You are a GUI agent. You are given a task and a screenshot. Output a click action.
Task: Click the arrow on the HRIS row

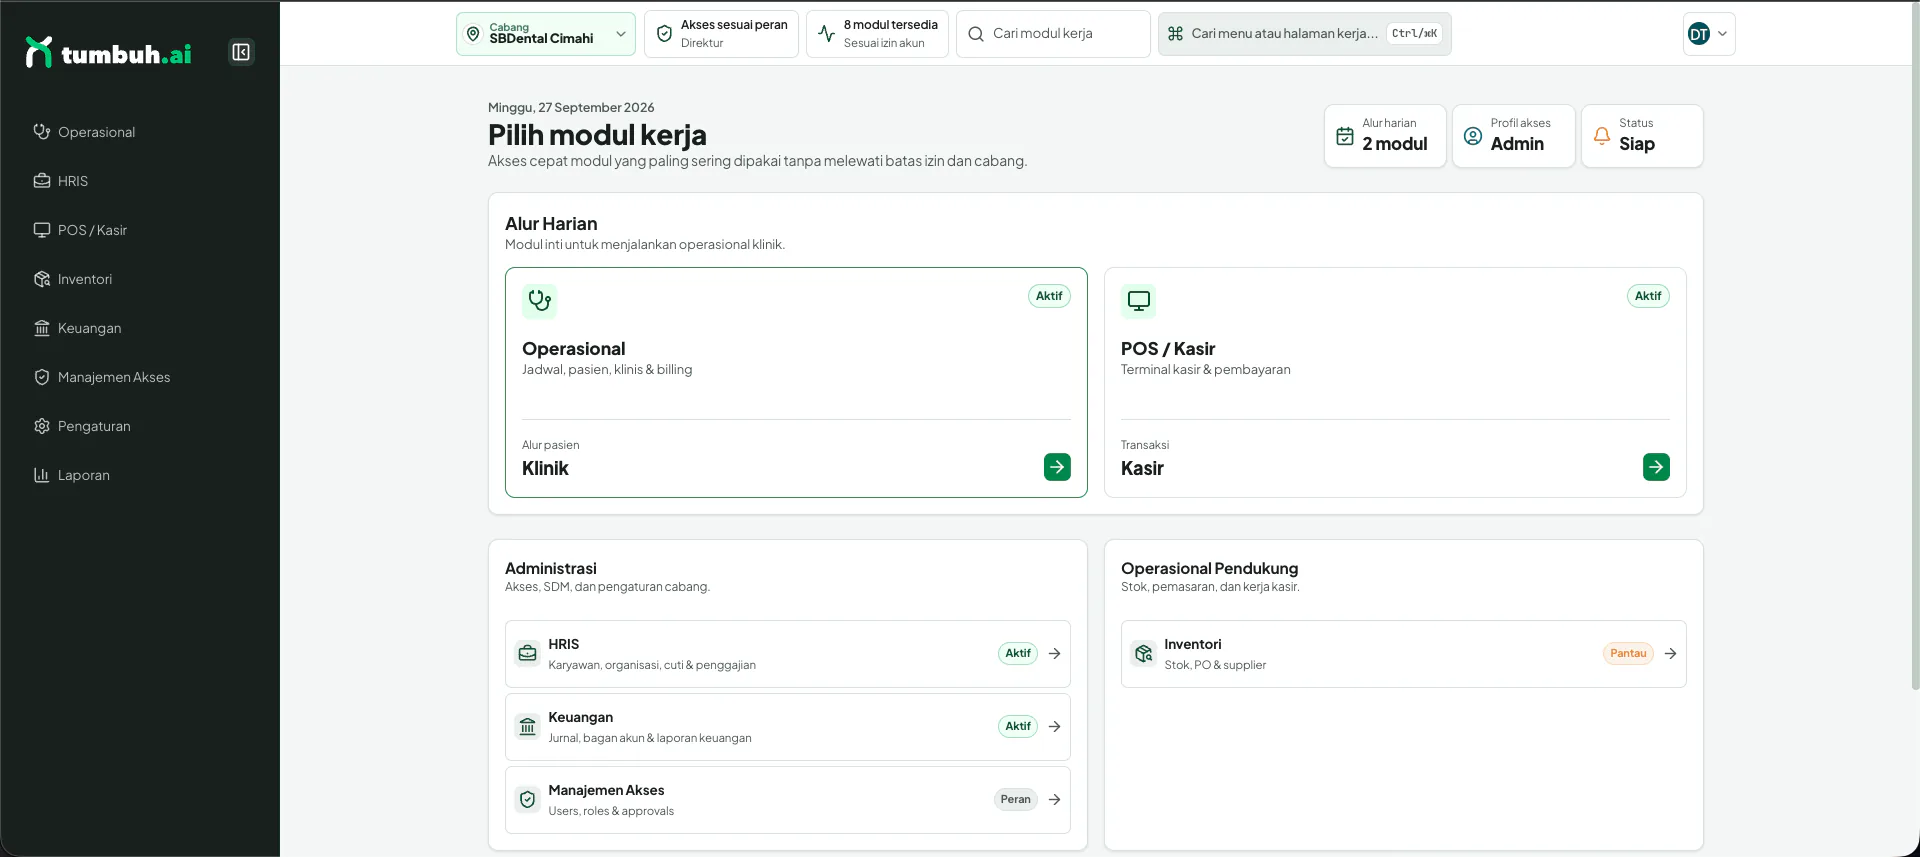1054,654
